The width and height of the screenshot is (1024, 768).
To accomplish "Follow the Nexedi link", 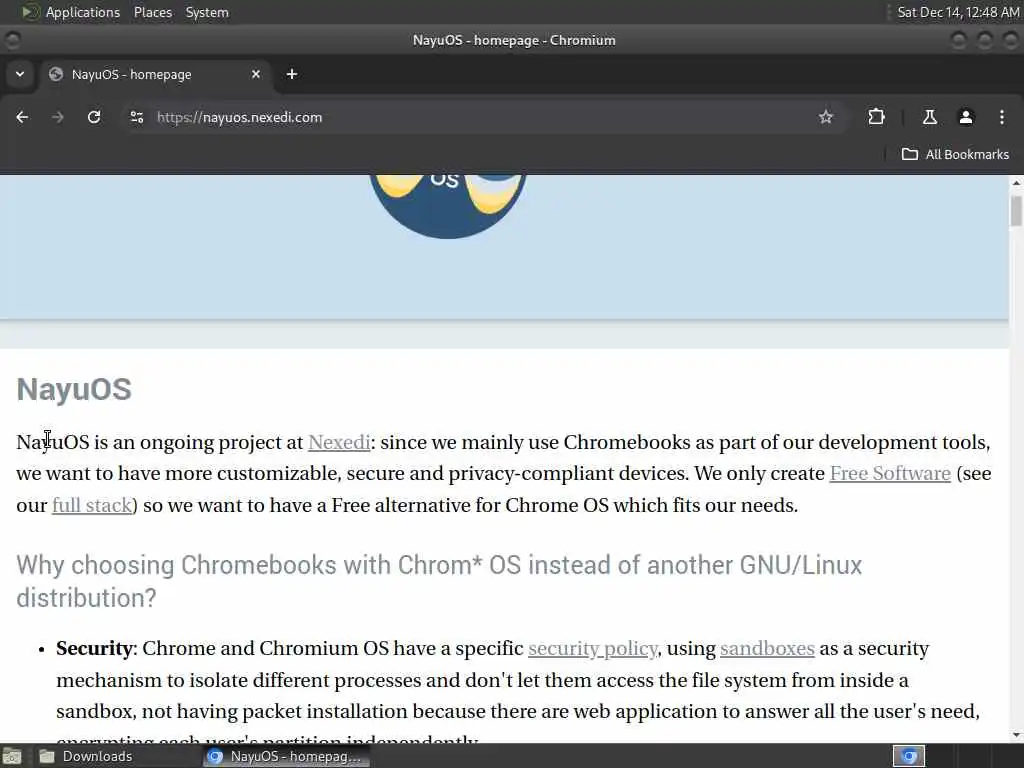I will 339,442.
